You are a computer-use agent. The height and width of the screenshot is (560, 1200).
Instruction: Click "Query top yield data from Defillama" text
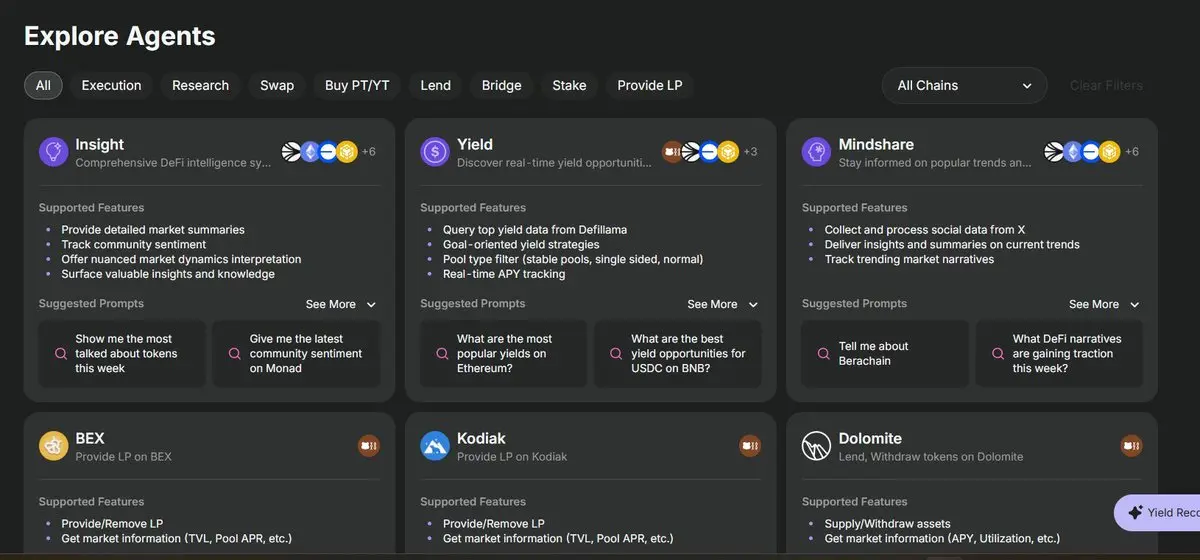click(x=535, y=230)
